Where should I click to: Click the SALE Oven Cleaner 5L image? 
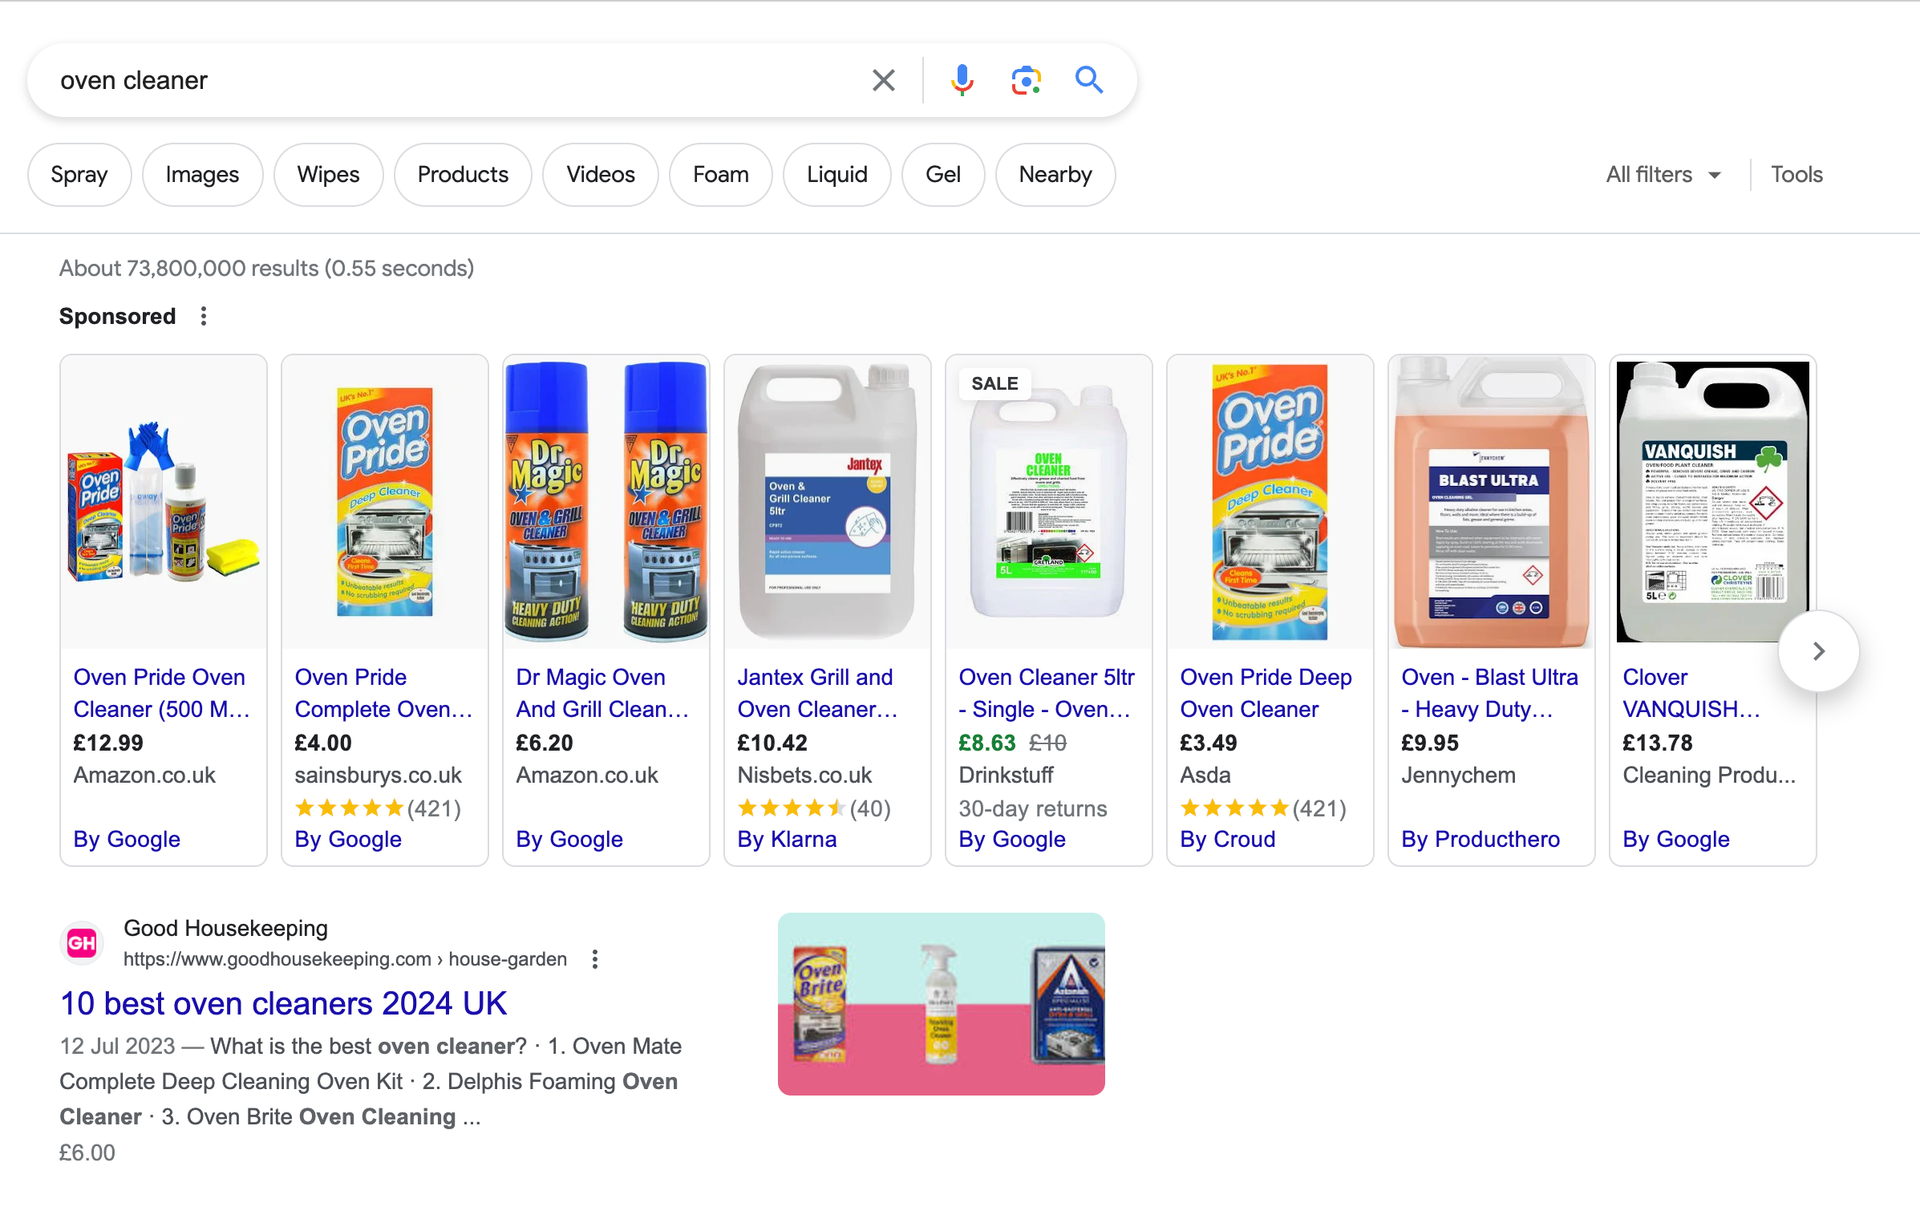[x=1049, y=502]
